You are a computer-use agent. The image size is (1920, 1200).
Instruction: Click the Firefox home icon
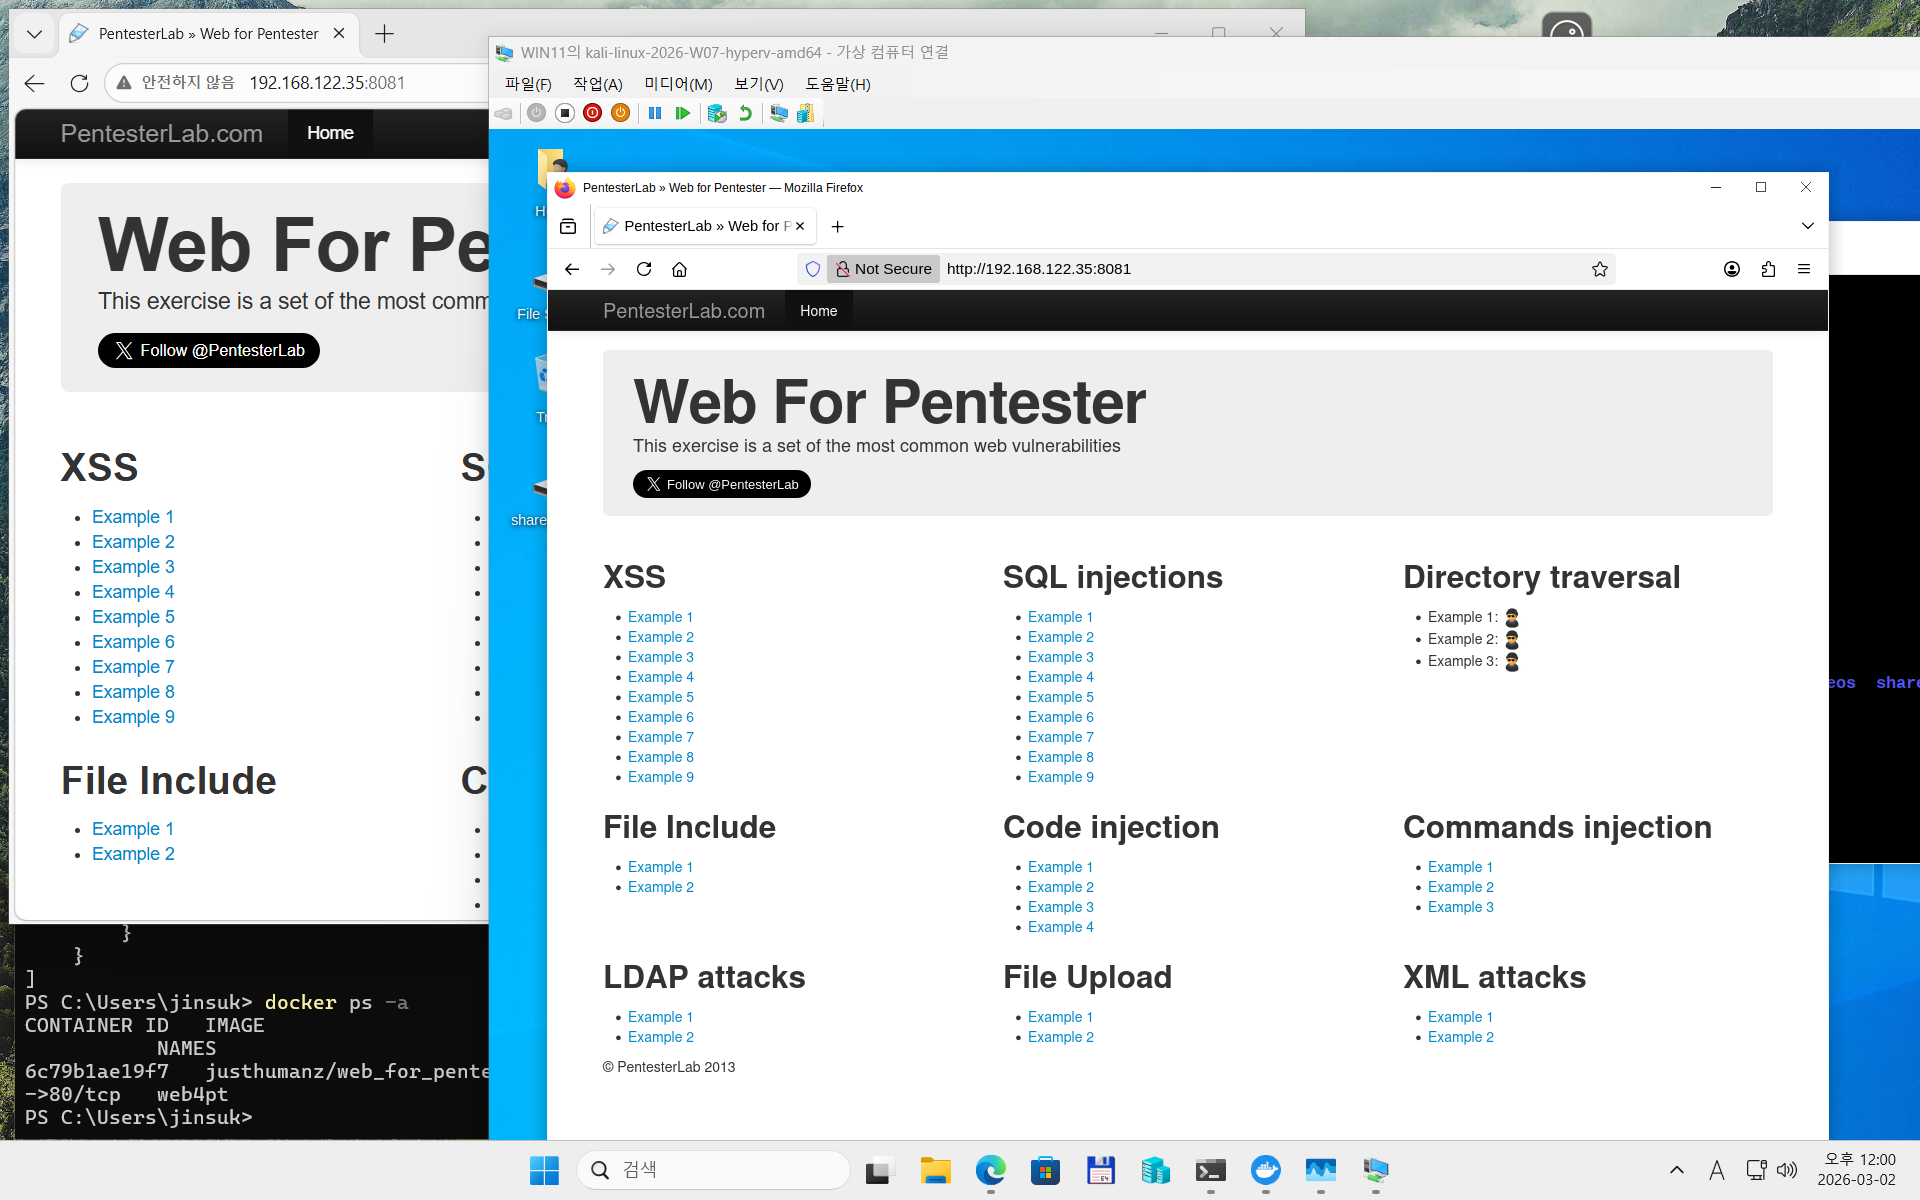680,269
